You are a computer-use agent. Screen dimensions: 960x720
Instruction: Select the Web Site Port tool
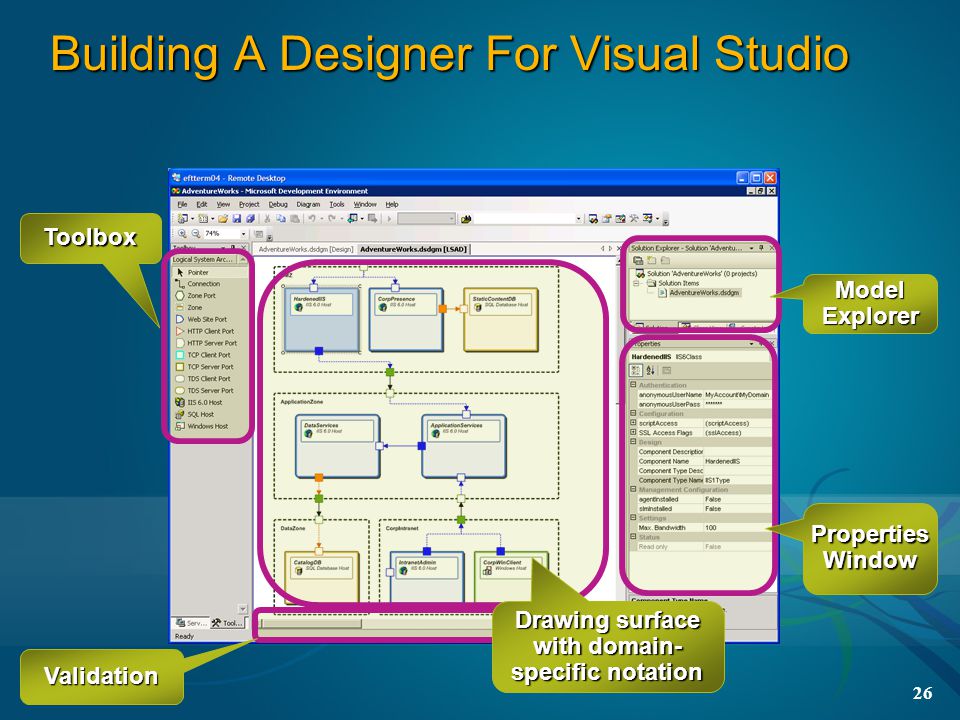tap(210, 320)
